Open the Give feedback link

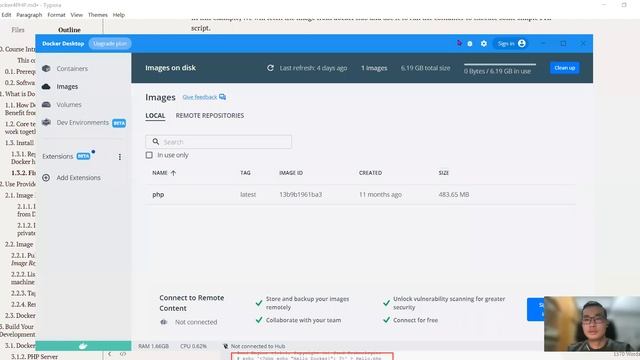coord(200,97)
